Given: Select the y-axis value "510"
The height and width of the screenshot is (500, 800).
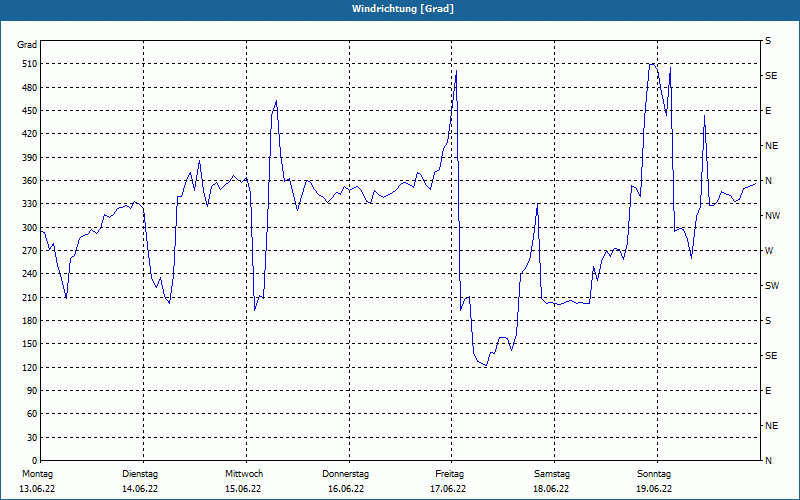Looking at the screenshot, I should pos(30,64).
